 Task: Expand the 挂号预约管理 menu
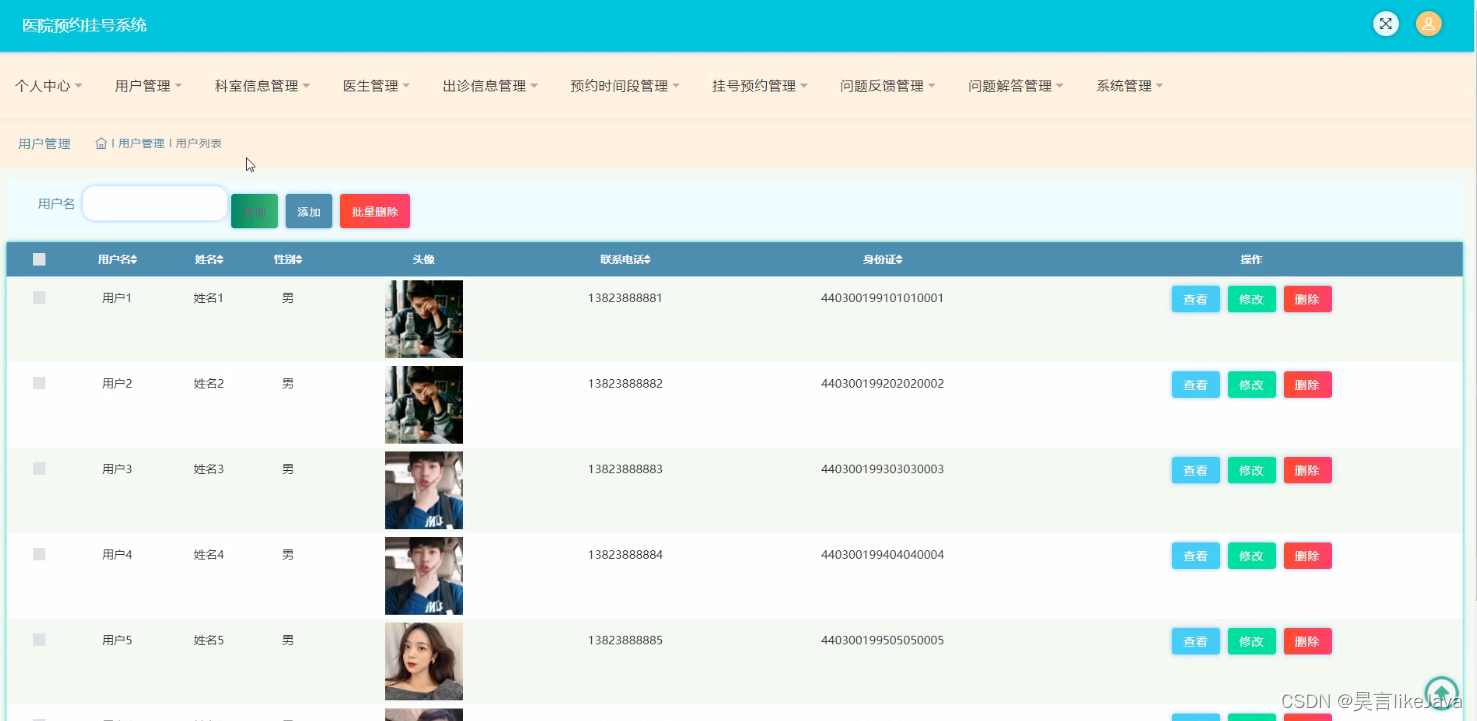click(x=760, y=86)
